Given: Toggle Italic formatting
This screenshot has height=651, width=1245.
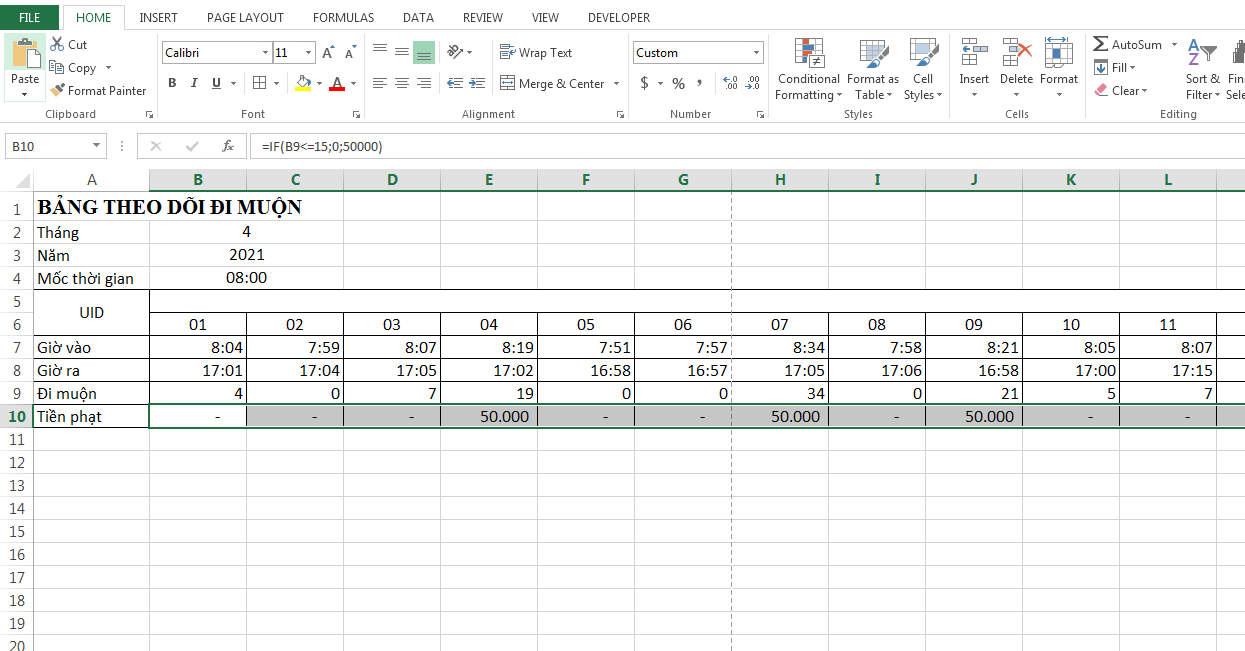Looking at the screenshot, I should coord(194,83).
